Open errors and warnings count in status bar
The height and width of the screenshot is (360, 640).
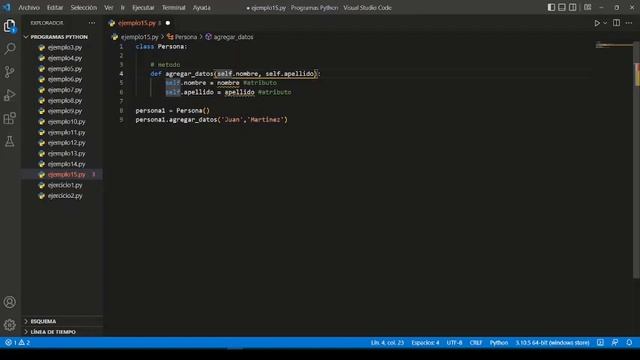pyautogui.click(x=18, y=342)
